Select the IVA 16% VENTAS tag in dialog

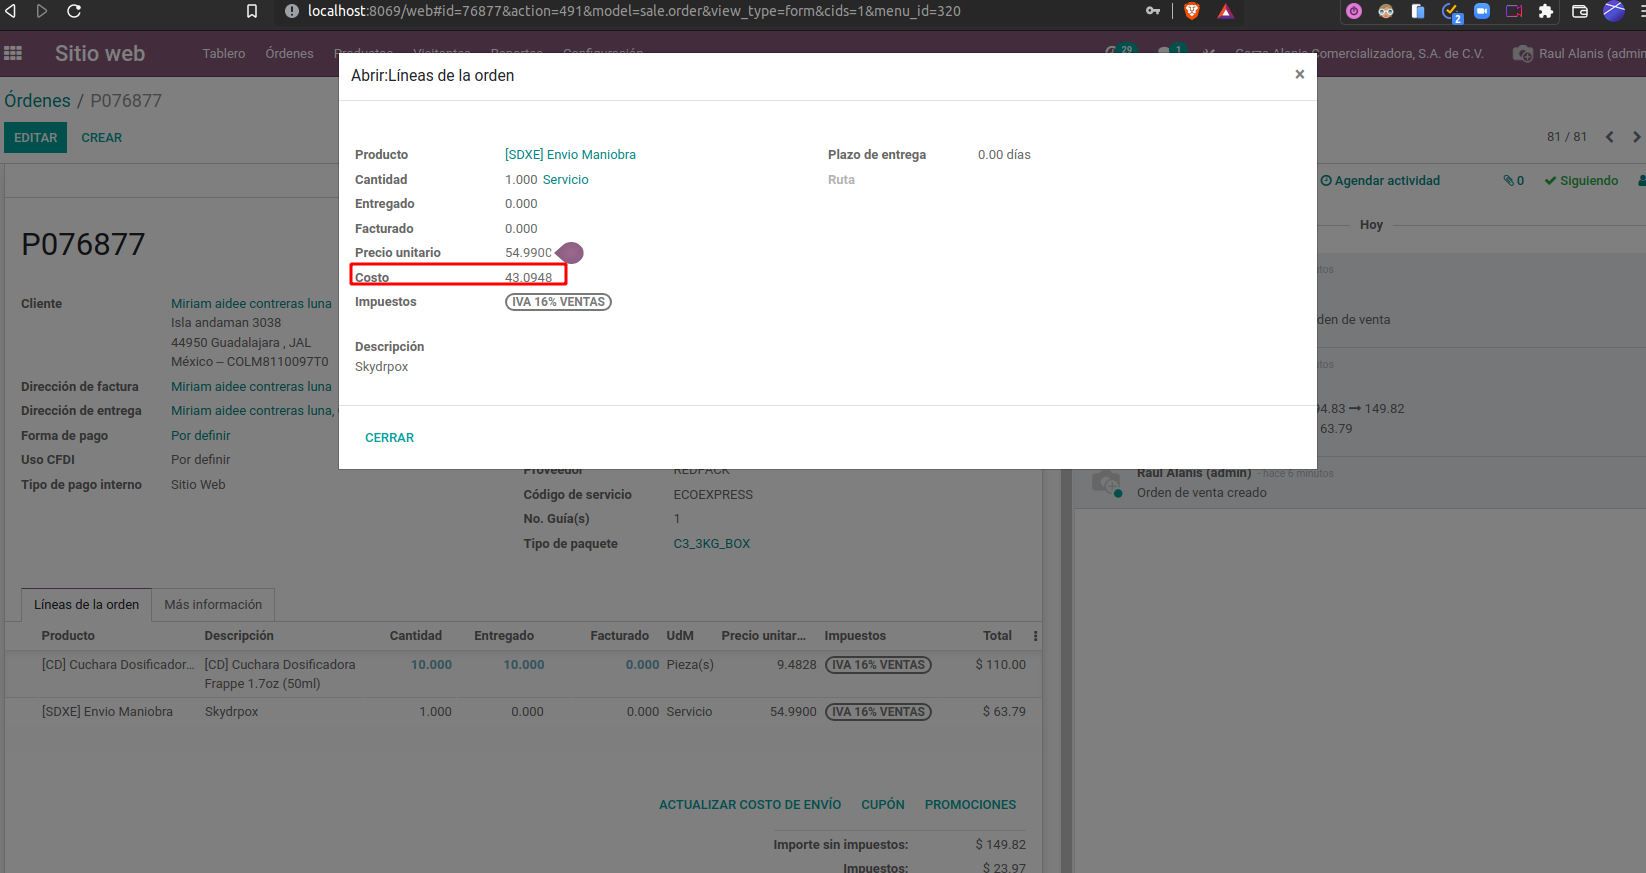(x=558, y=302)
